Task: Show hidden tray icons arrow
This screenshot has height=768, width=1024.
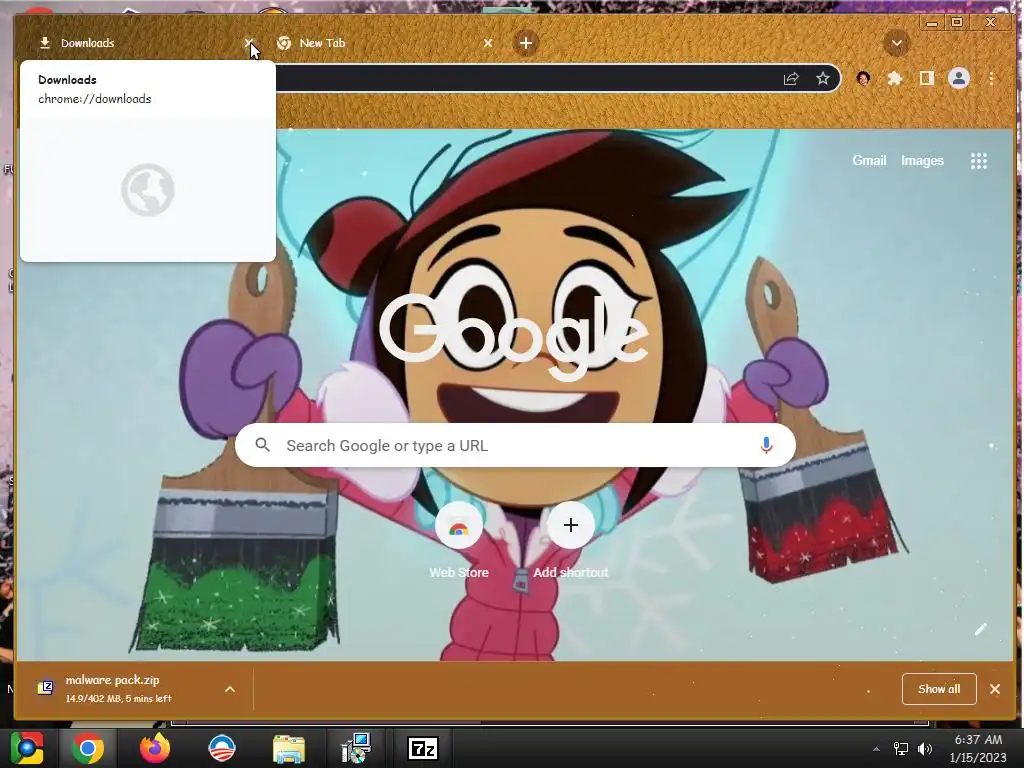Action: pos(876,749)
